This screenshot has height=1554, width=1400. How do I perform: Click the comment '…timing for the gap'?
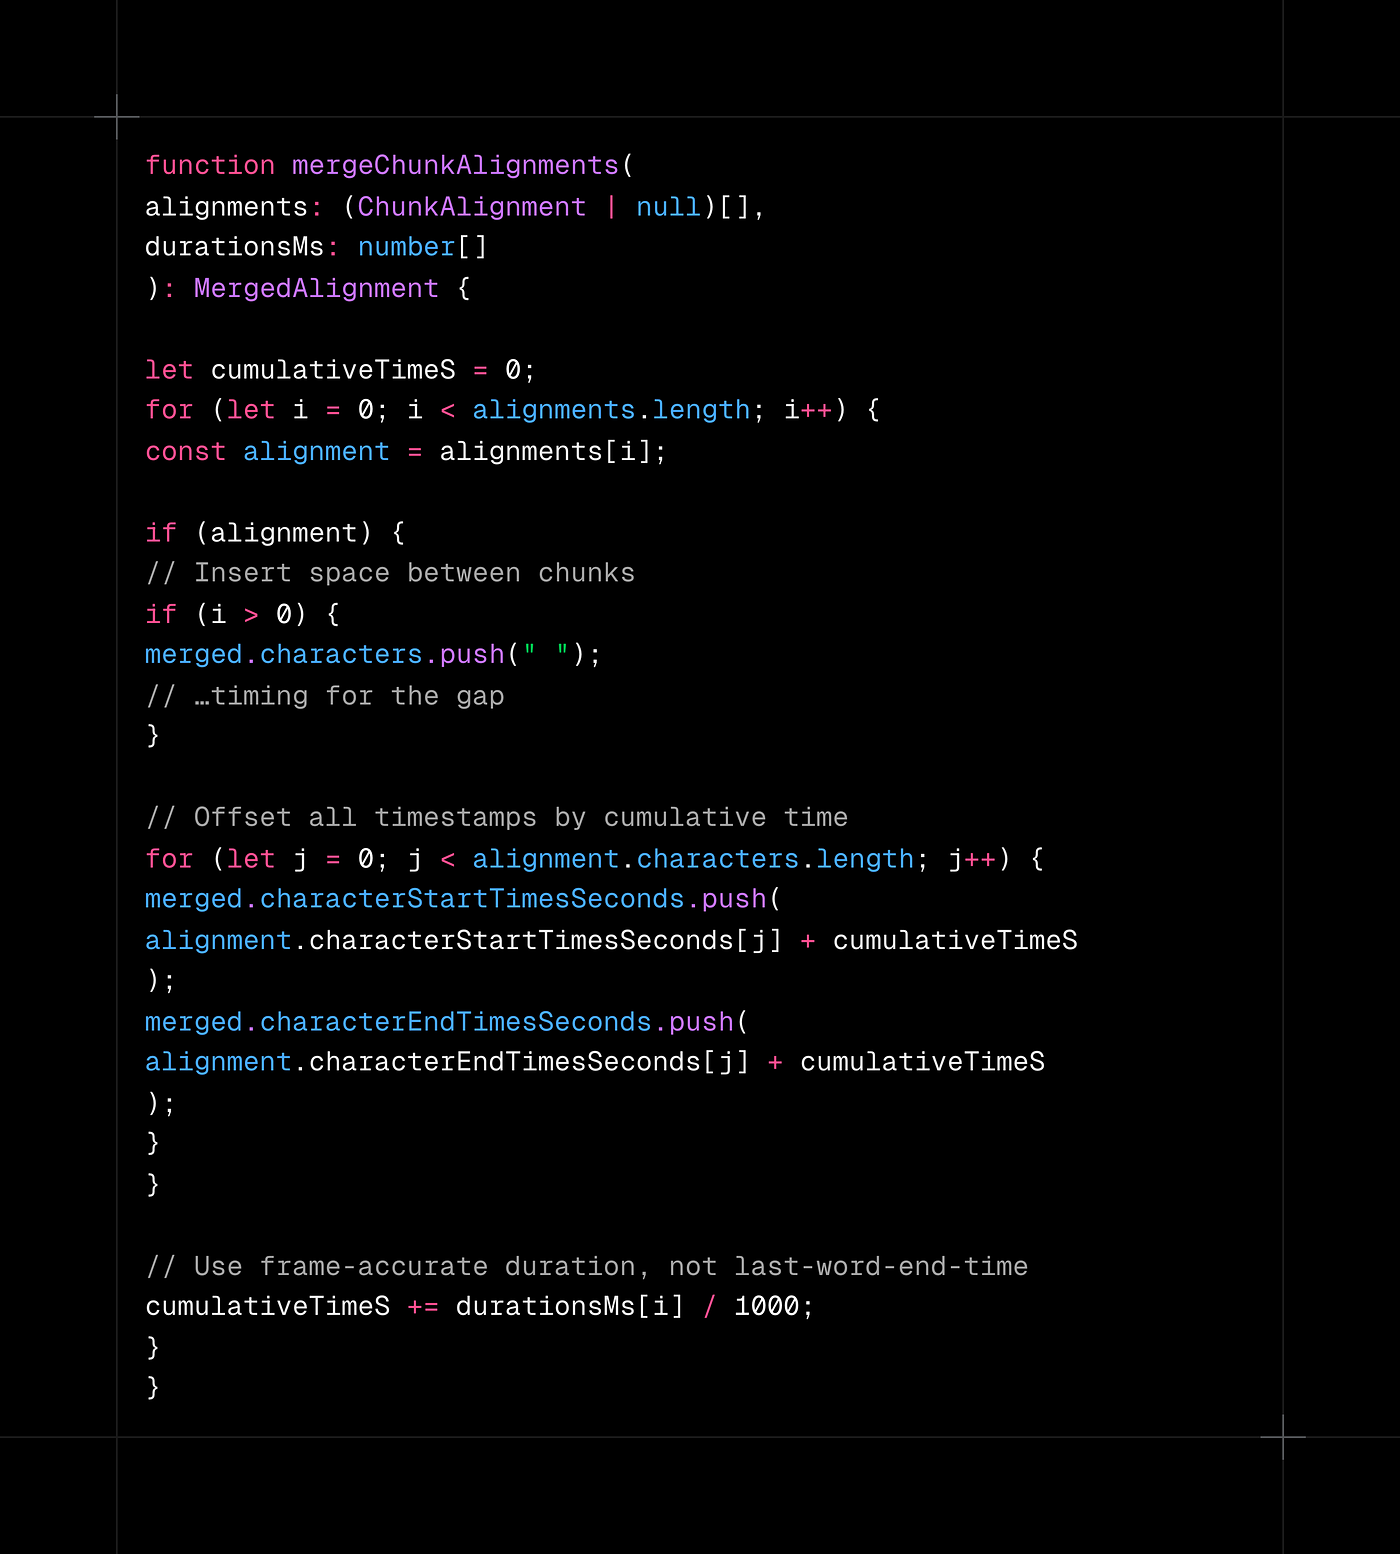325,696
